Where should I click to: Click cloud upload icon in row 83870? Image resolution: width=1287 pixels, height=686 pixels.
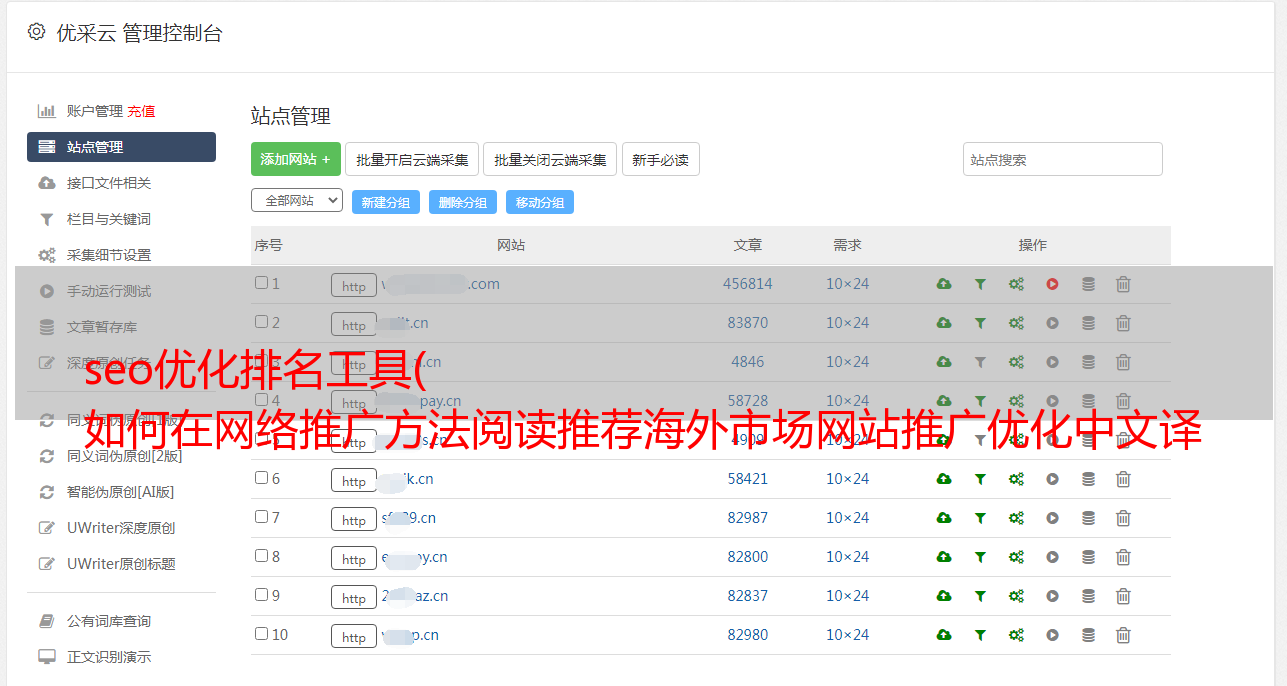(x=943, y=323)
